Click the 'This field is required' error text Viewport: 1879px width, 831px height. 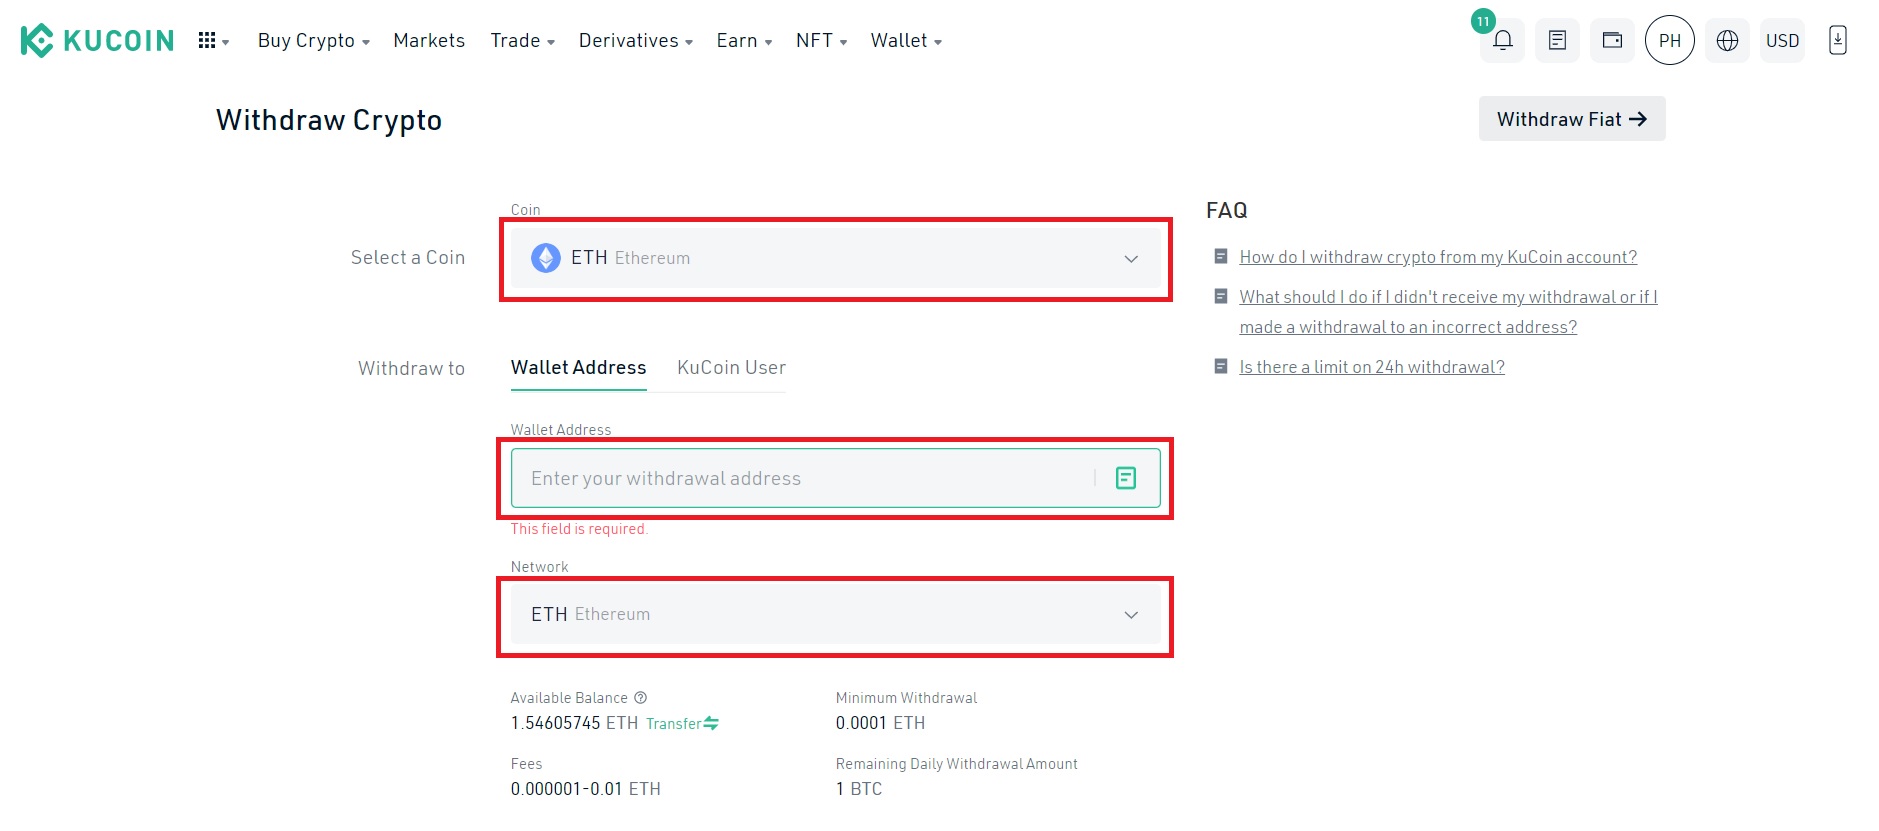[x=579, y=529]
